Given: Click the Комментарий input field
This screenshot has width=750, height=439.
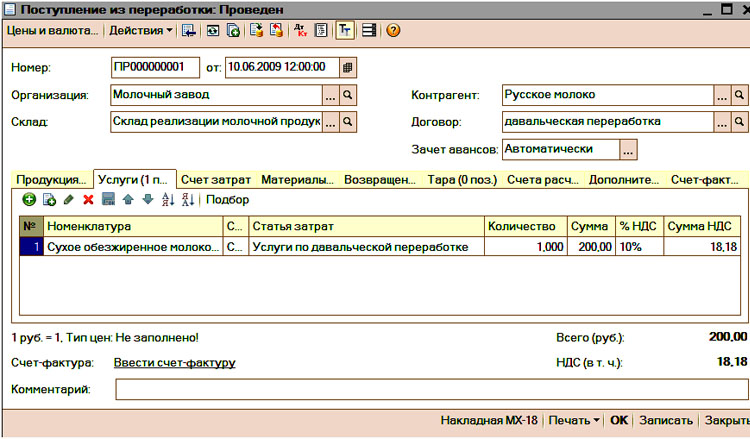Looking at the screenshot, I should click(x=432, y=389).
